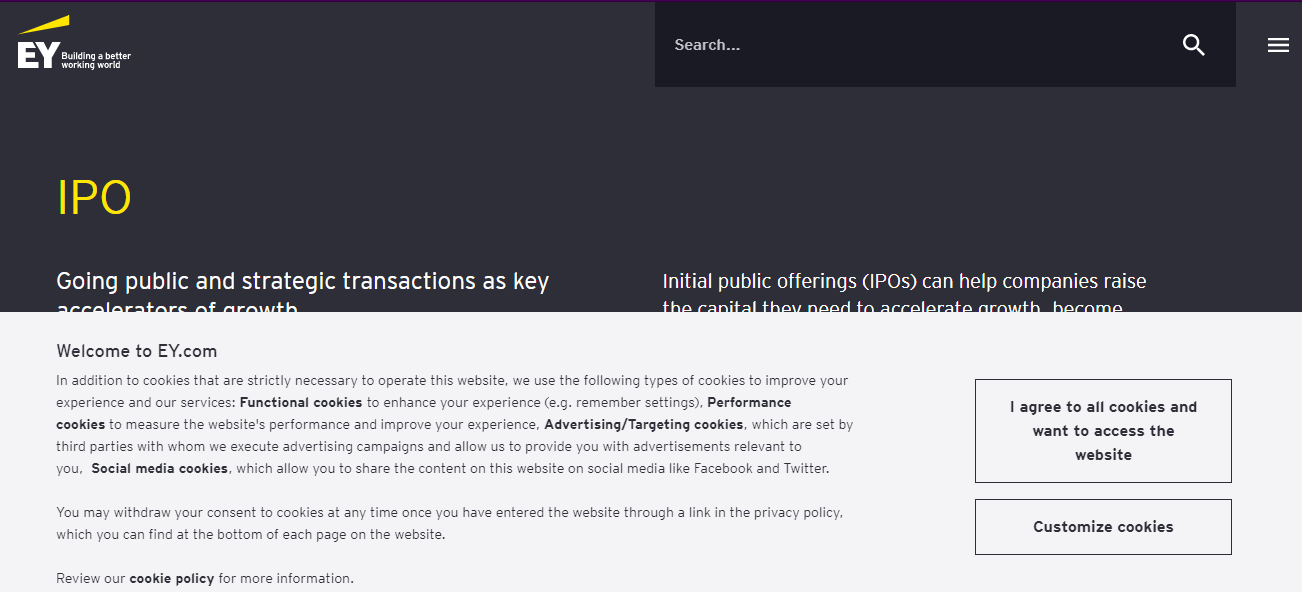Click the bold 'Performance cookies' text
Image resolution: width=1302 pixels, height=592 pixels.
pos(748,402)
